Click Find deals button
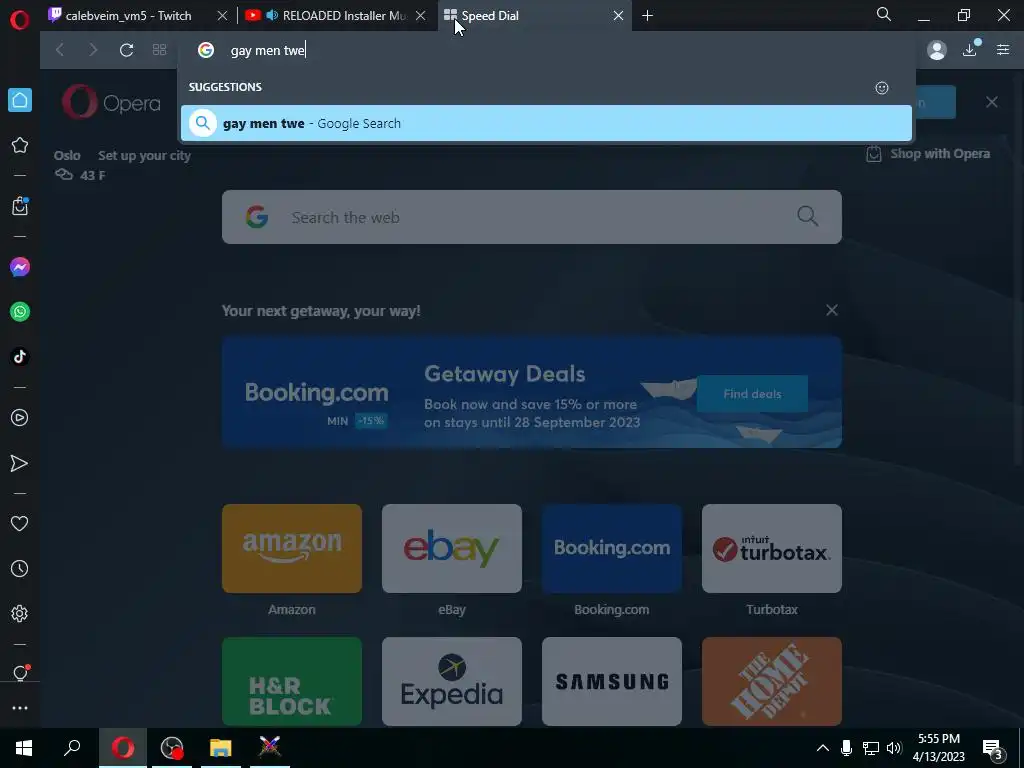Viewport: 1024px width, 768px height. click(x=752, y=394)
